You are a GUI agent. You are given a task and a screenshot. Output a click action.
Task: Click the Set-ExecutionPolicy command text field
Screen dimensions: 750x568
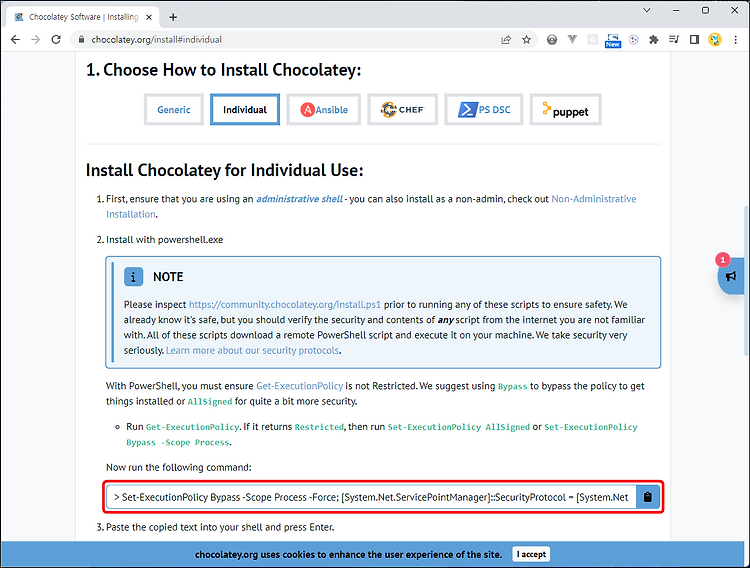click(x=371, y=497)
